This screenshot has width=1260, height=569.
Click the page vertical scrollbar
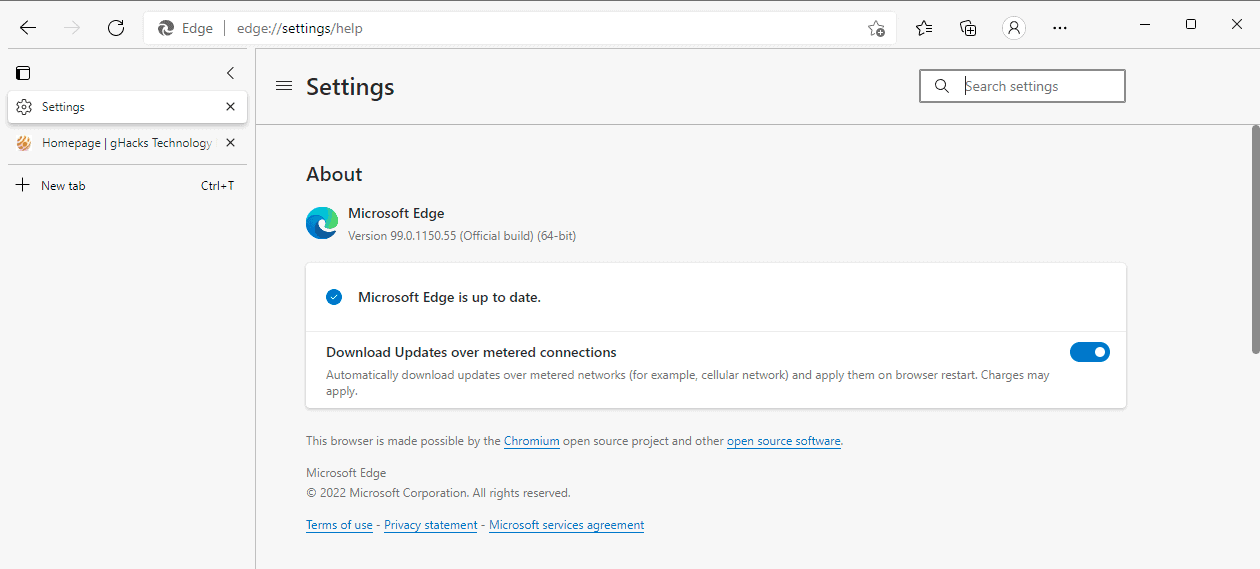[x=1255, y=239]
